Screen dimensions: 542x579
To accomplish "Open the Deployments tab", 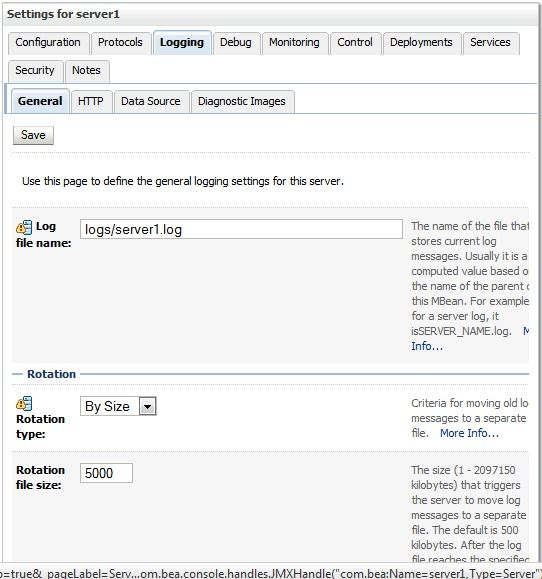I will pos(421,43).
